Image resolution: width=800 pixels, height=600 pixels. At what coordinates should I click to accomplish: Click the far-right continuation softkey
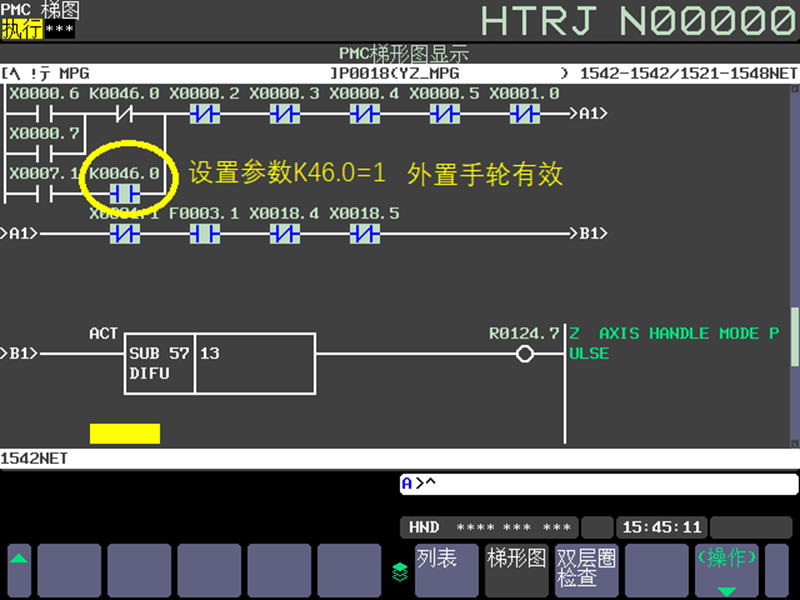click(777, 570)
